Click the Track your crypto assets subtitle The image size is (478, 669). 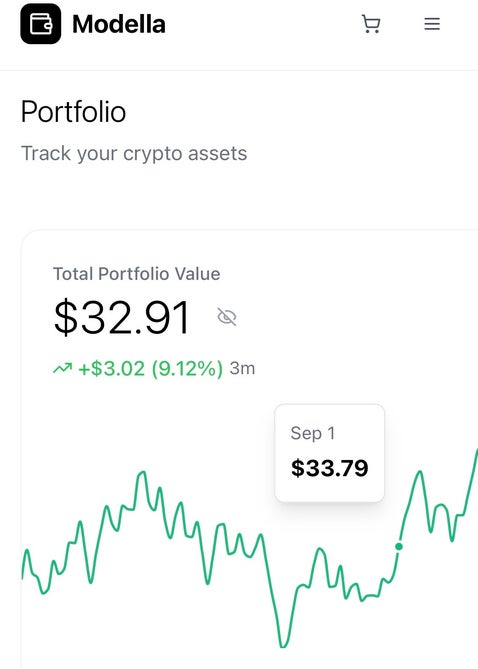pyautogui.click(x=134, y=154)
